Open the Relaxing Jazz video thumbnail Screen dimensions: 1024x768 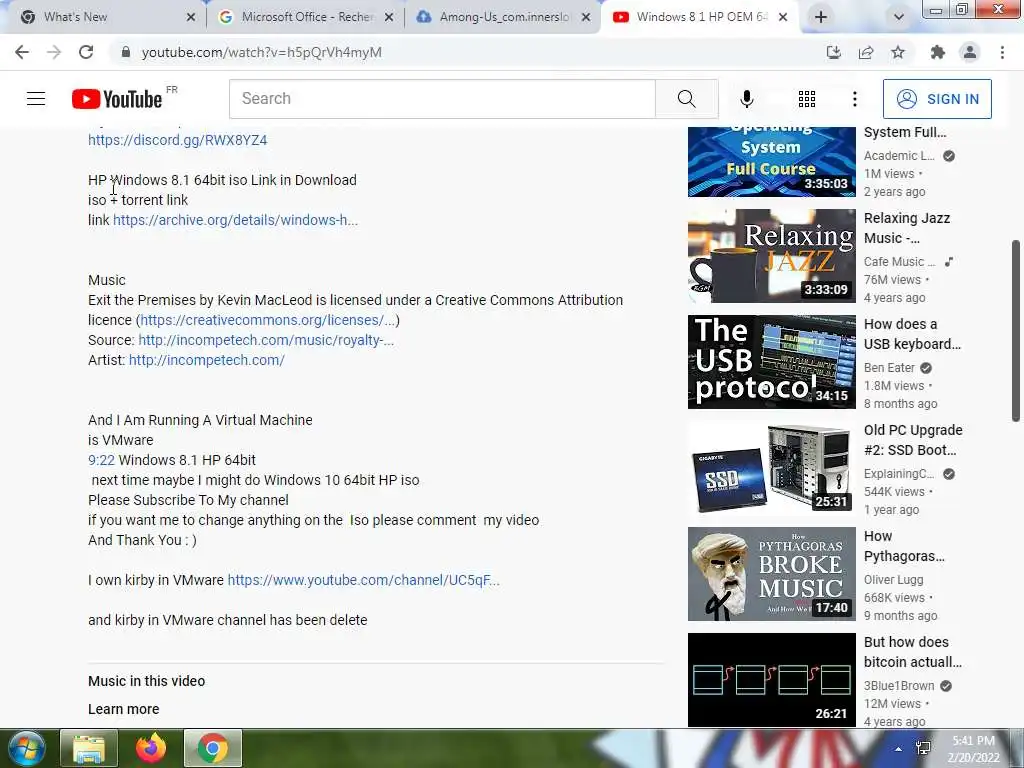coord(772,256)
